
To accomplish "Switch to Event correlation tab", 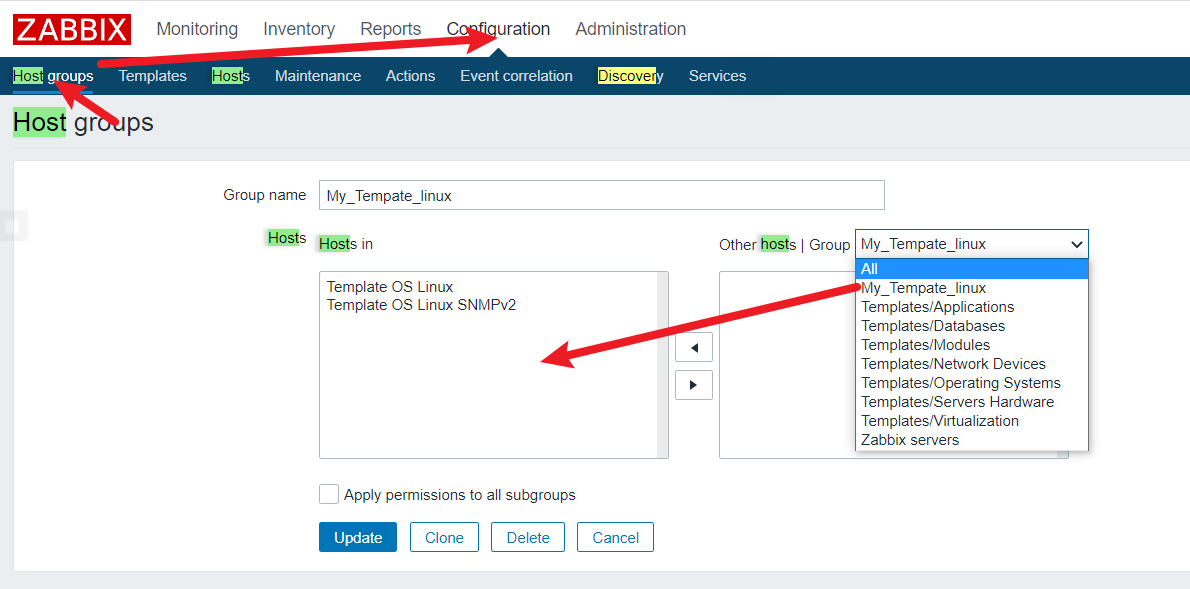I will point(516,76).
